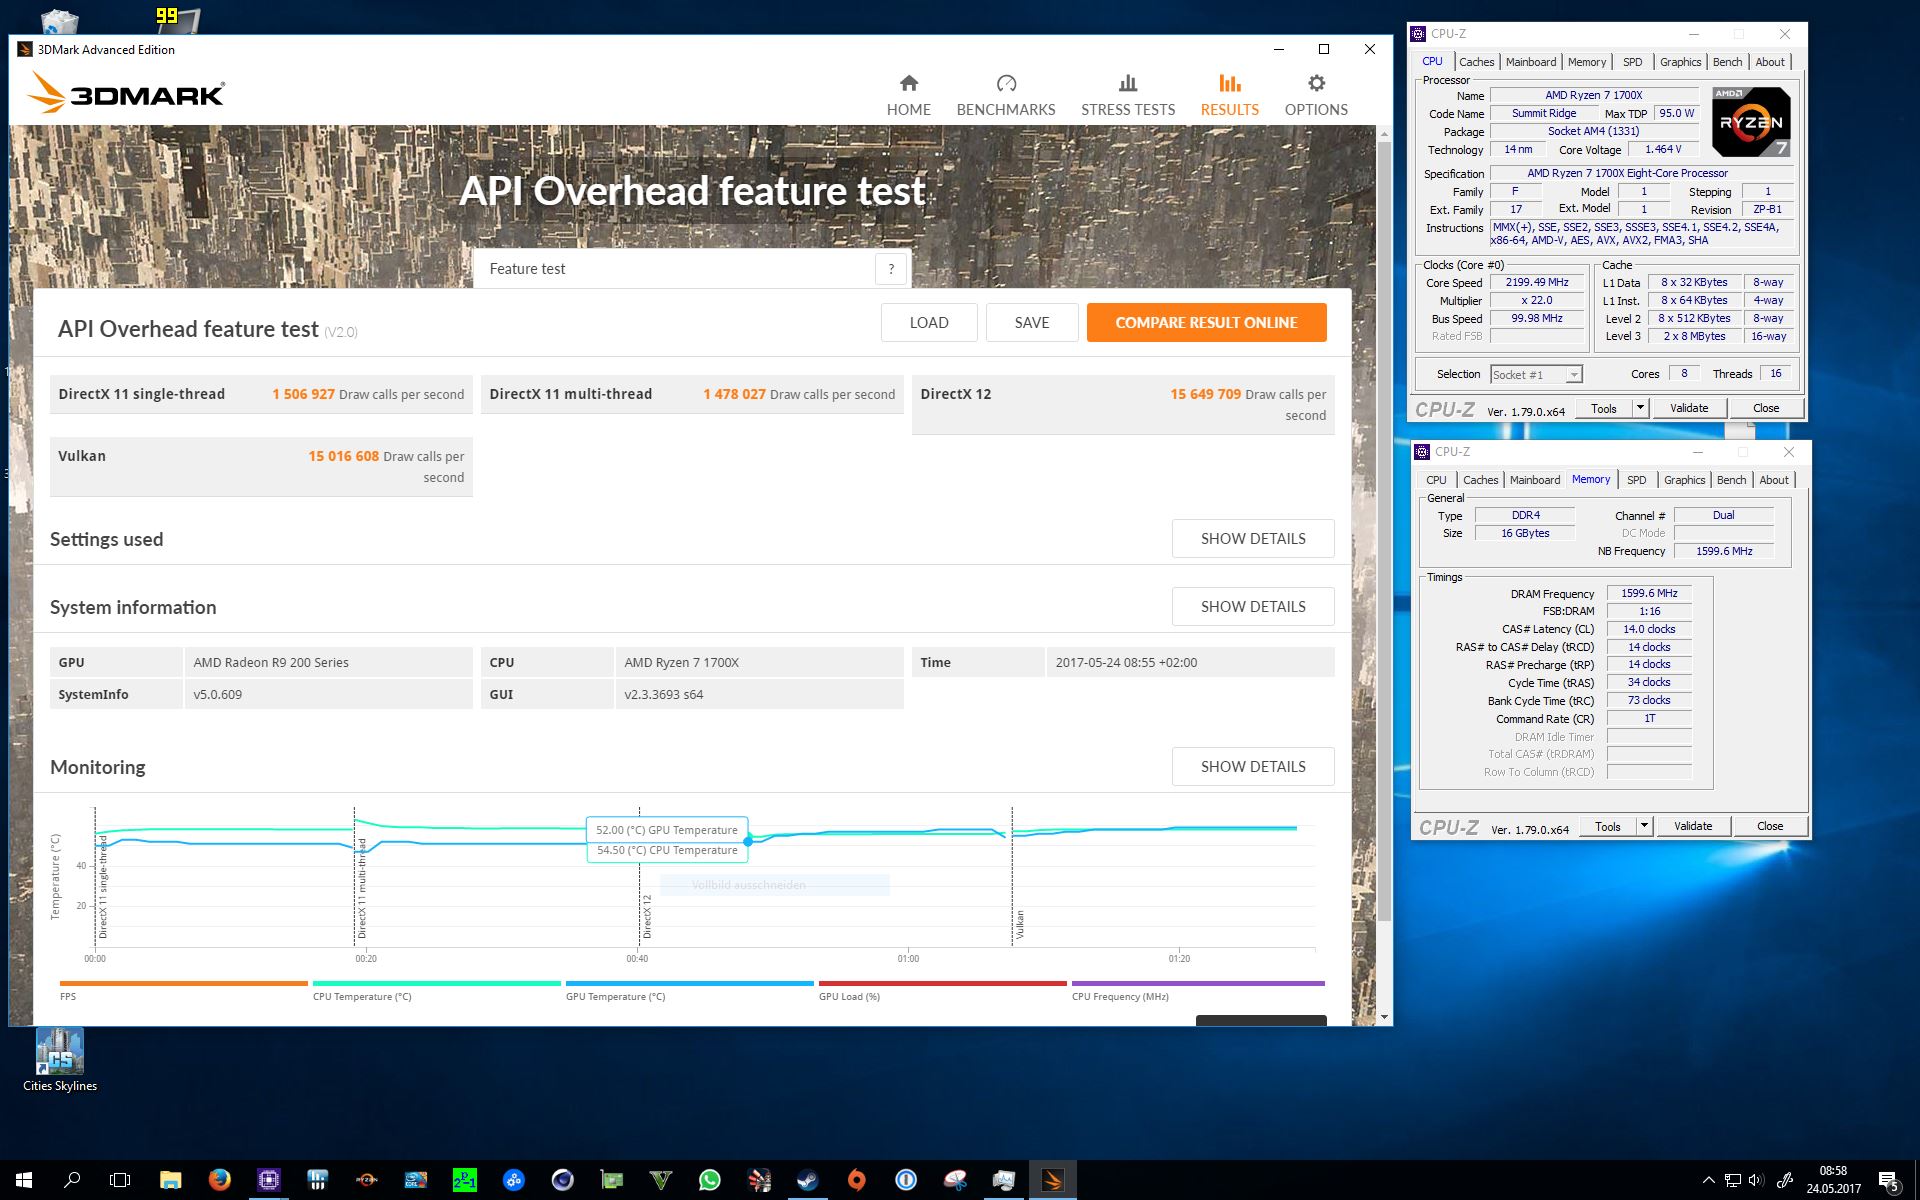Viewport: 1920px width, 1200px height.
Task: Open the 3DMark Home navigation icon
Action: (x=908, y=84)
